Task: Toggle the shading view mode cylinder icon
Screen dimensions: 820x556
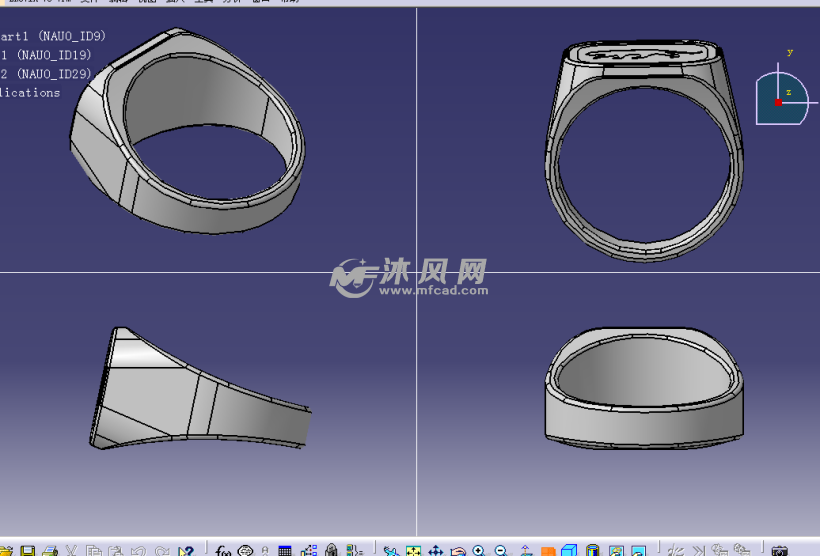Action: (593, 551)
